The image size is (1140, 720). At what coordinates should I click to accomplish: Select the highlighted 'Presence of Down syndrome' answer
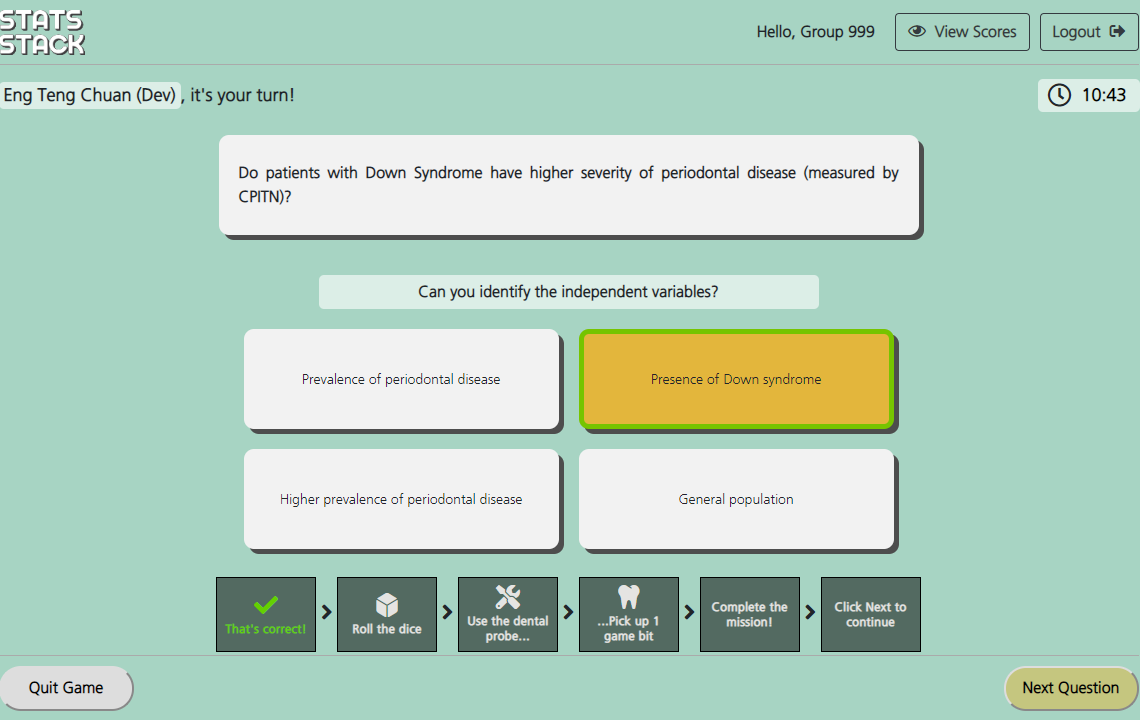(736, 379)
